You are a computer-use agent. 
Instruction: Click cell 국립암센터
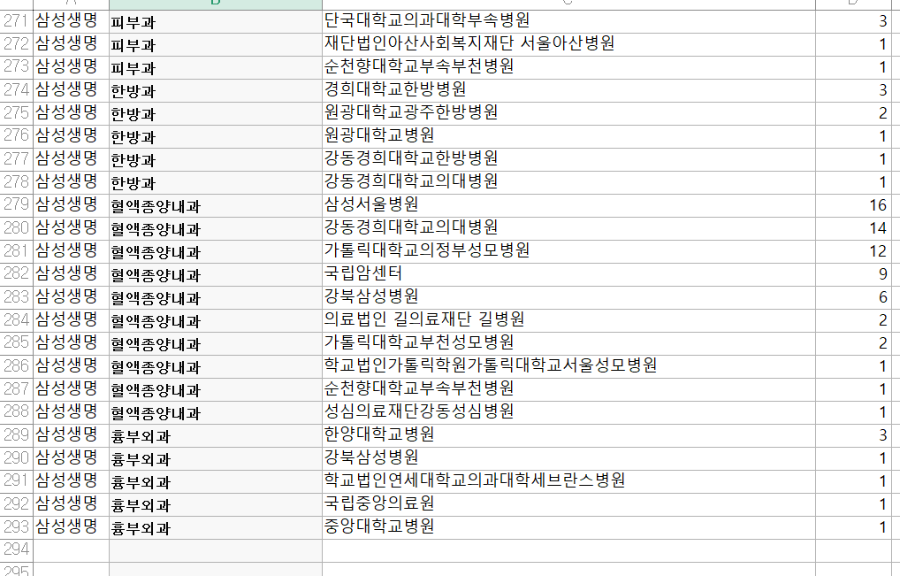[x=568, y=274]
